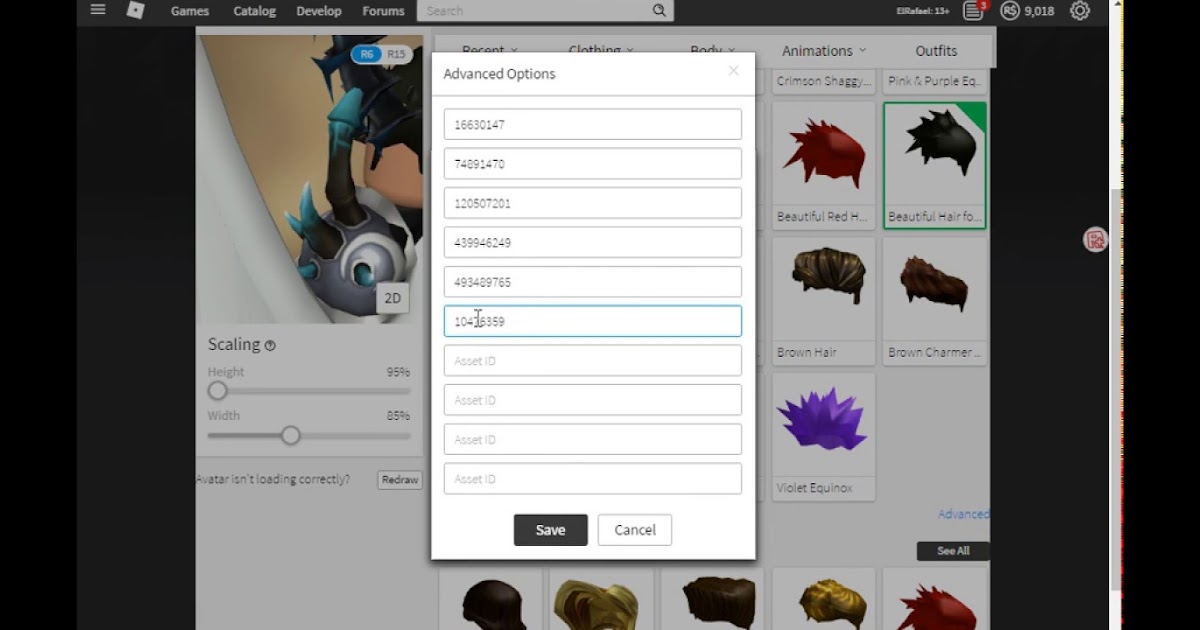Image resolution: width=1200 pixels, height=630 pixels.
Task: Click the Crimson Shaggy item label
Action: point(824,81)
